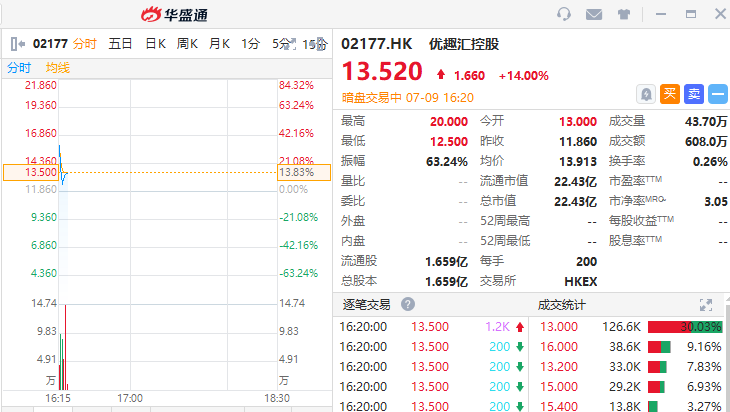Switch to 五日 chart tab
730x412 pixels.
pos(121,44)
